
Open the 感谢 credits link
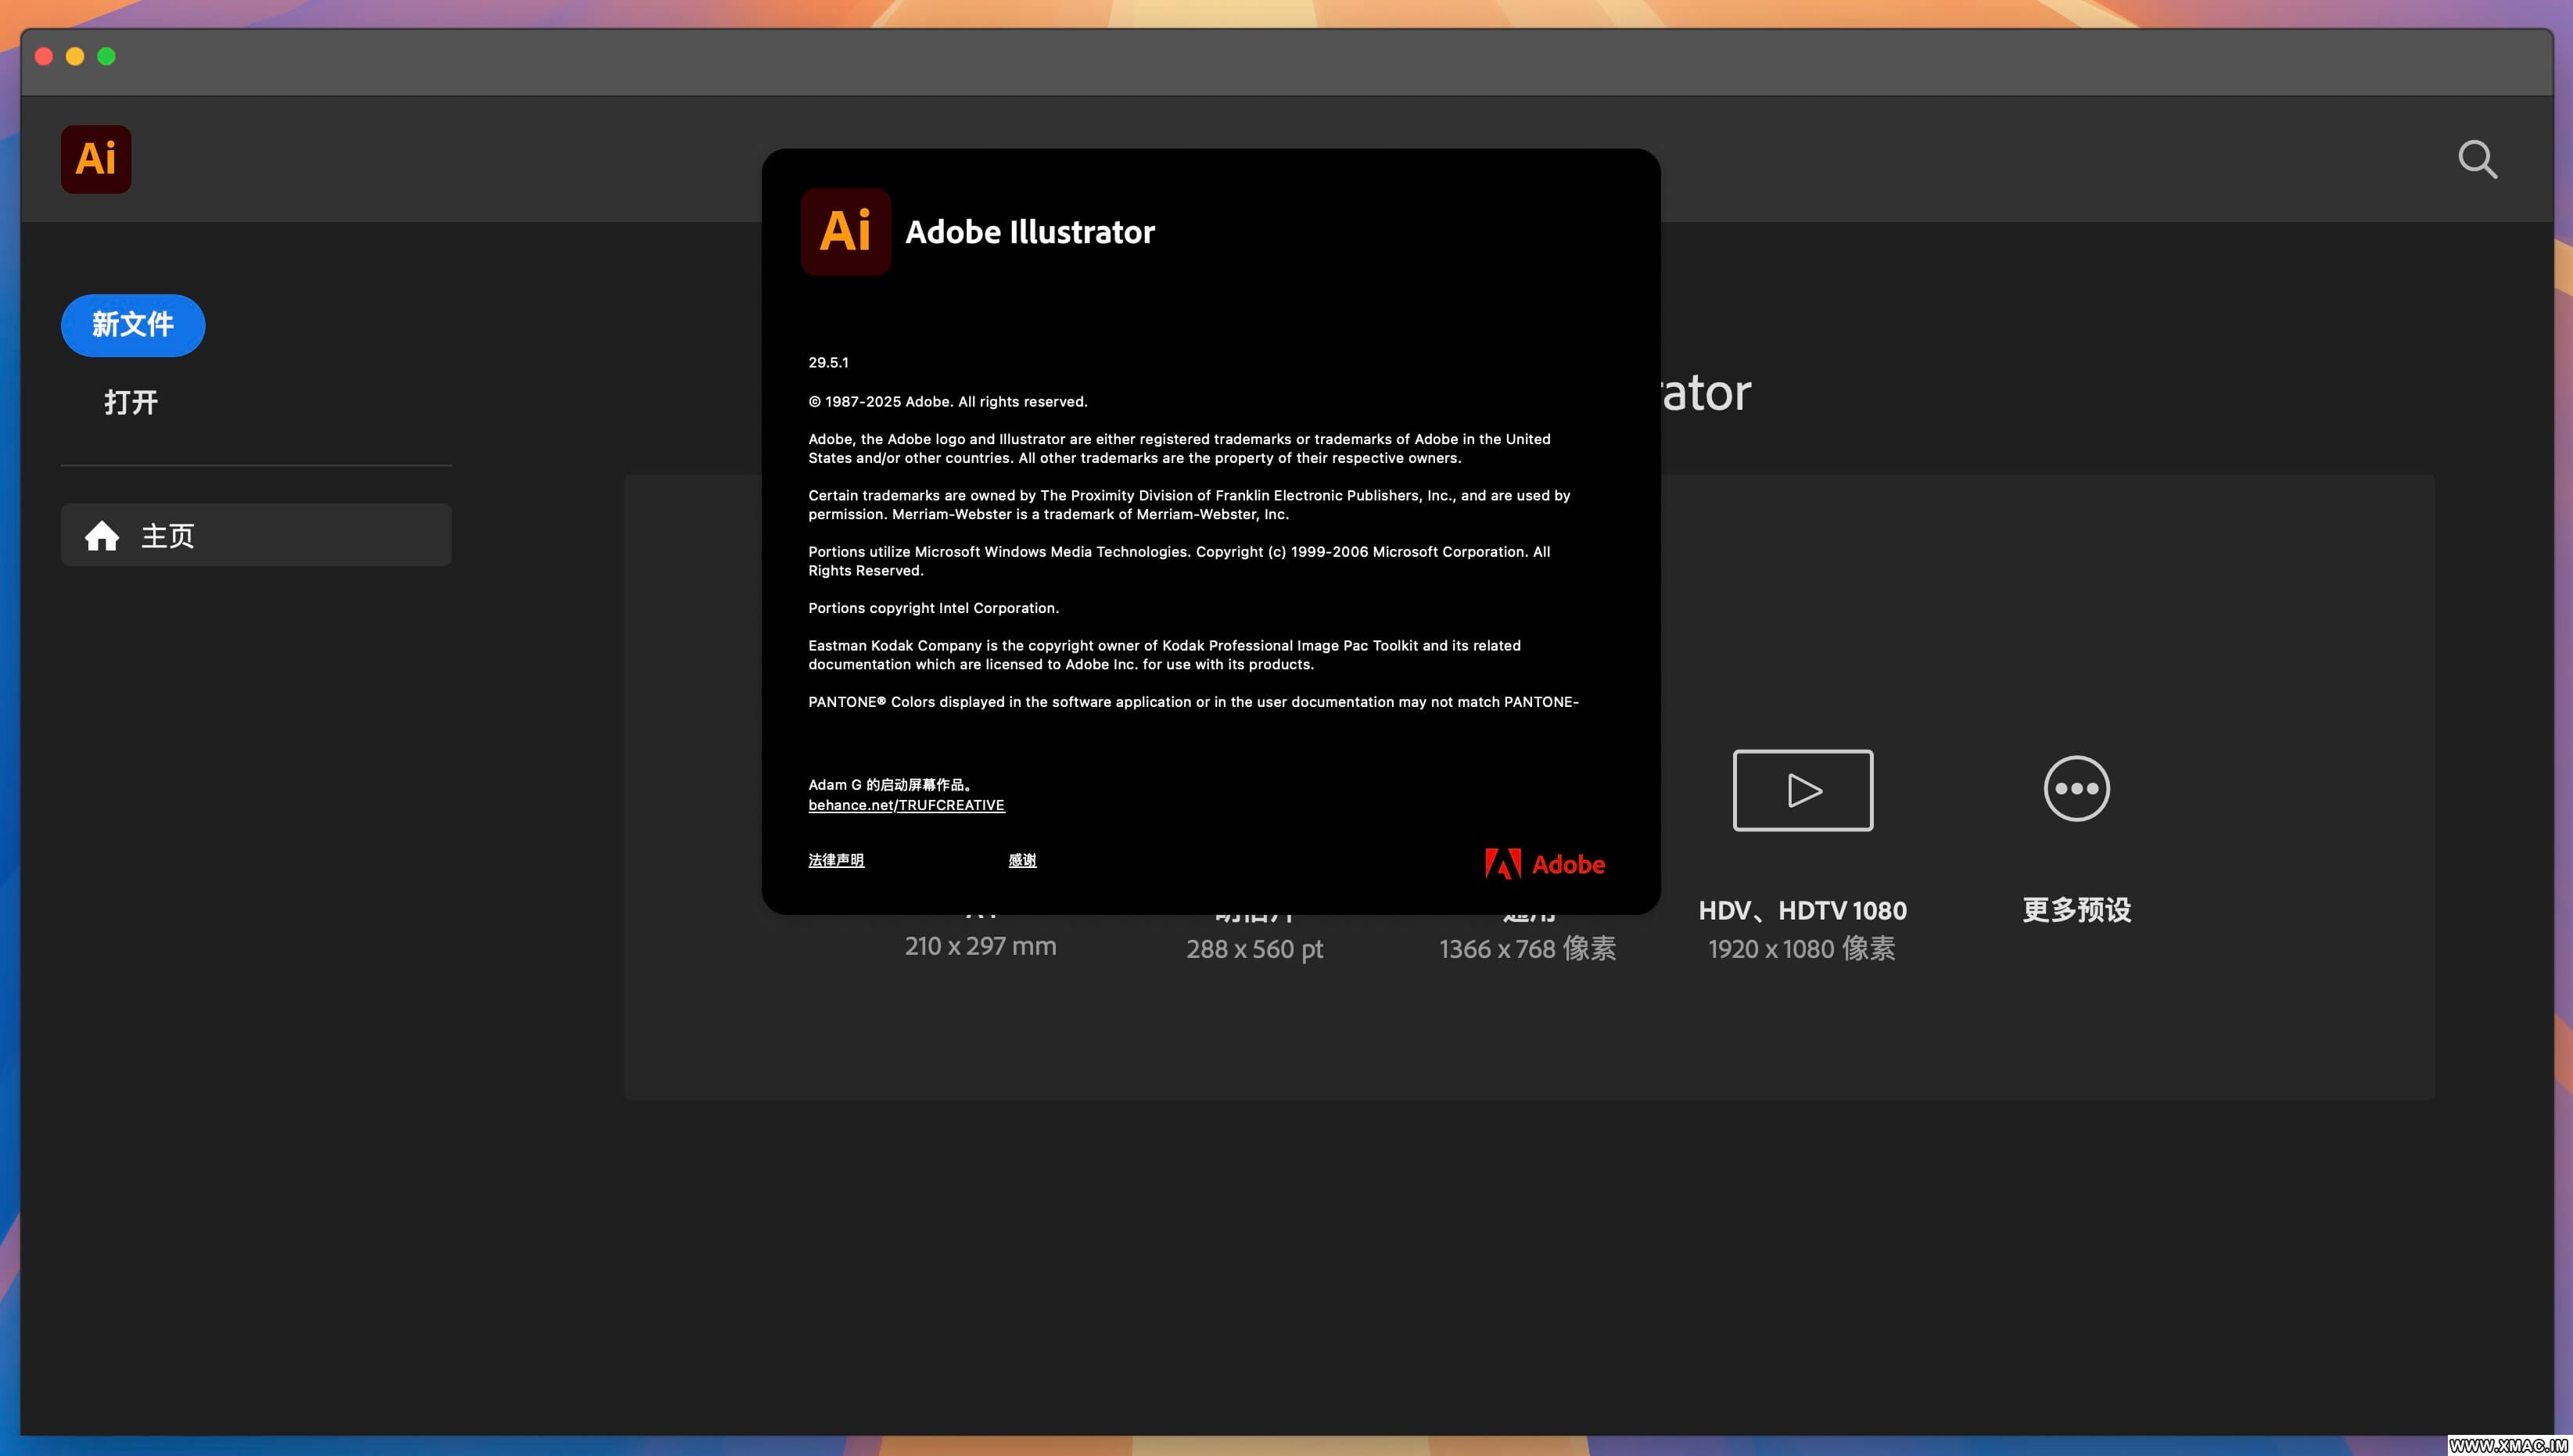coord(1022,860)
